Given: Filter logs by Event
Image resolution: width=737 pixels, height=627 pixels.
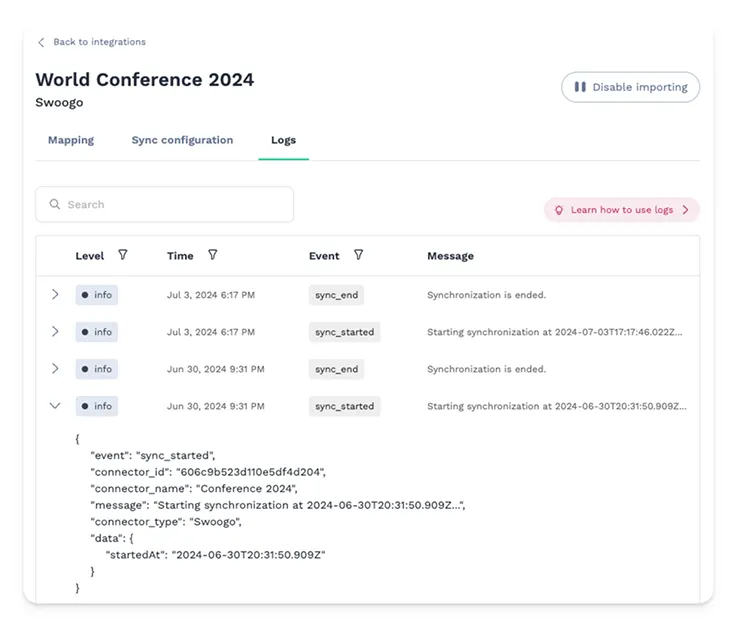Looking at the screenshot, I should pyautogui.click(x=359, y=255).
